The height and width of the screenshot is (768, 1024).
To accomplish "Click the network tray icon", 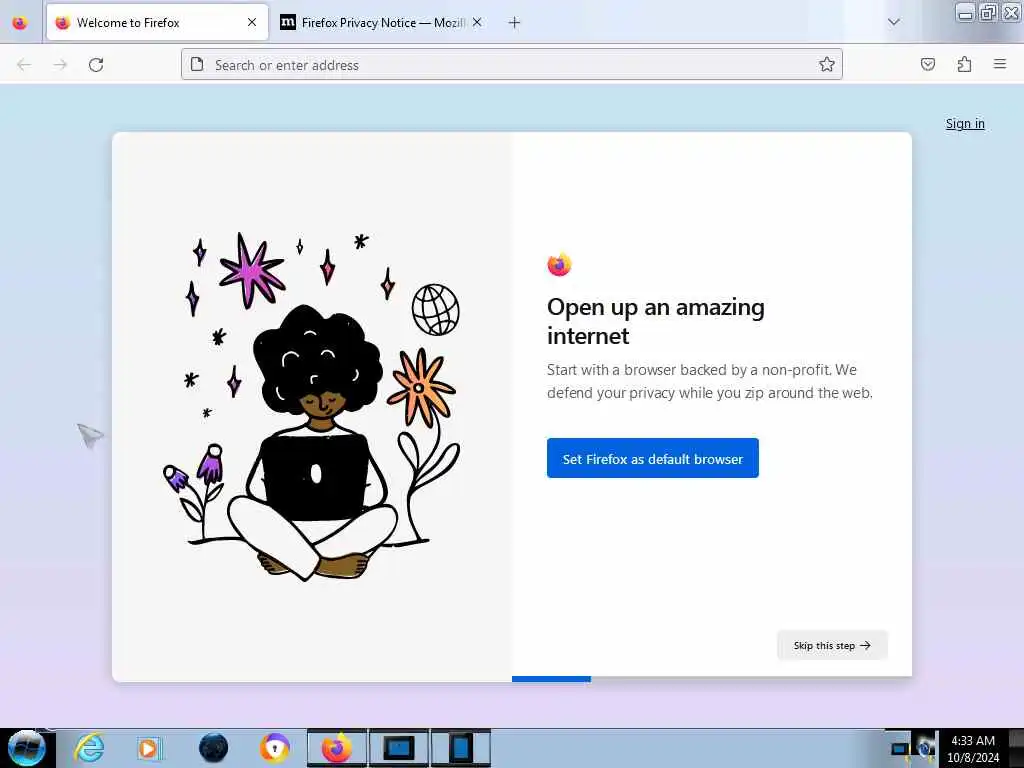I will click(x=900, y=749).
